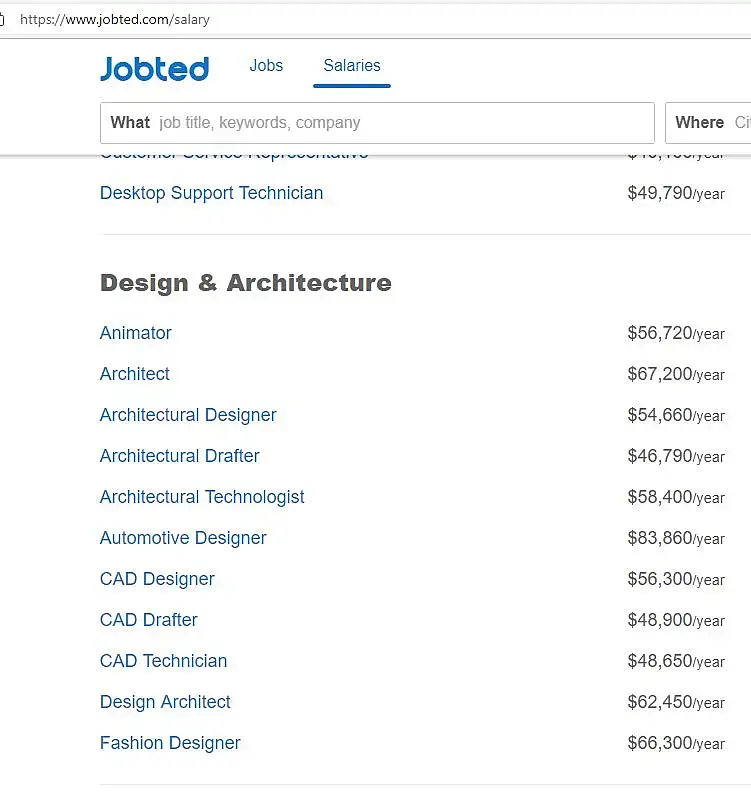Select the Architect salary link
Image resolution: width=751 pixels, height=802 pixels.
[135, 374]
